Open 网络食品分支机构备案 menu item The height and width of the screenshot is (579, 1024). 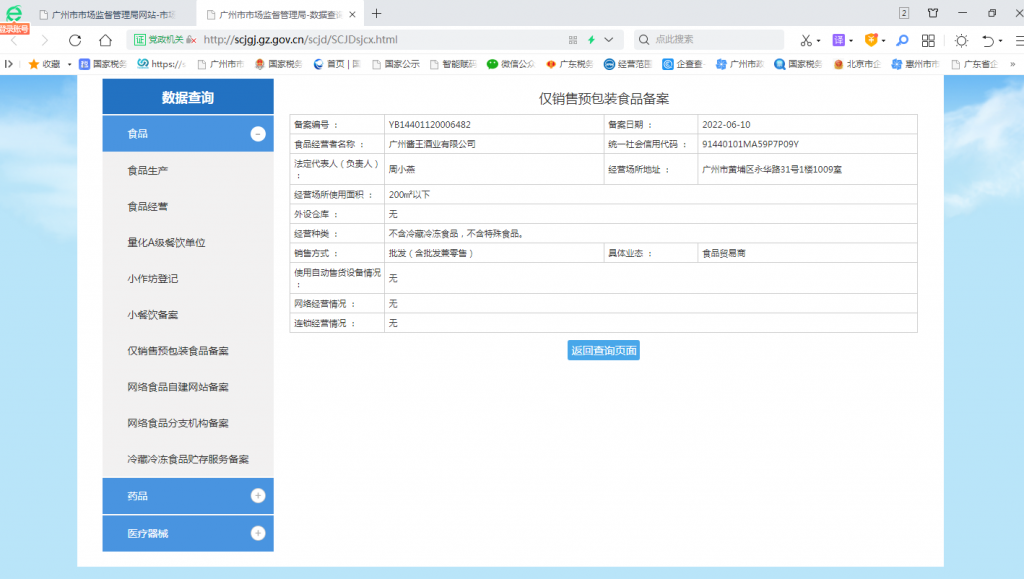[x=178, y=423]
